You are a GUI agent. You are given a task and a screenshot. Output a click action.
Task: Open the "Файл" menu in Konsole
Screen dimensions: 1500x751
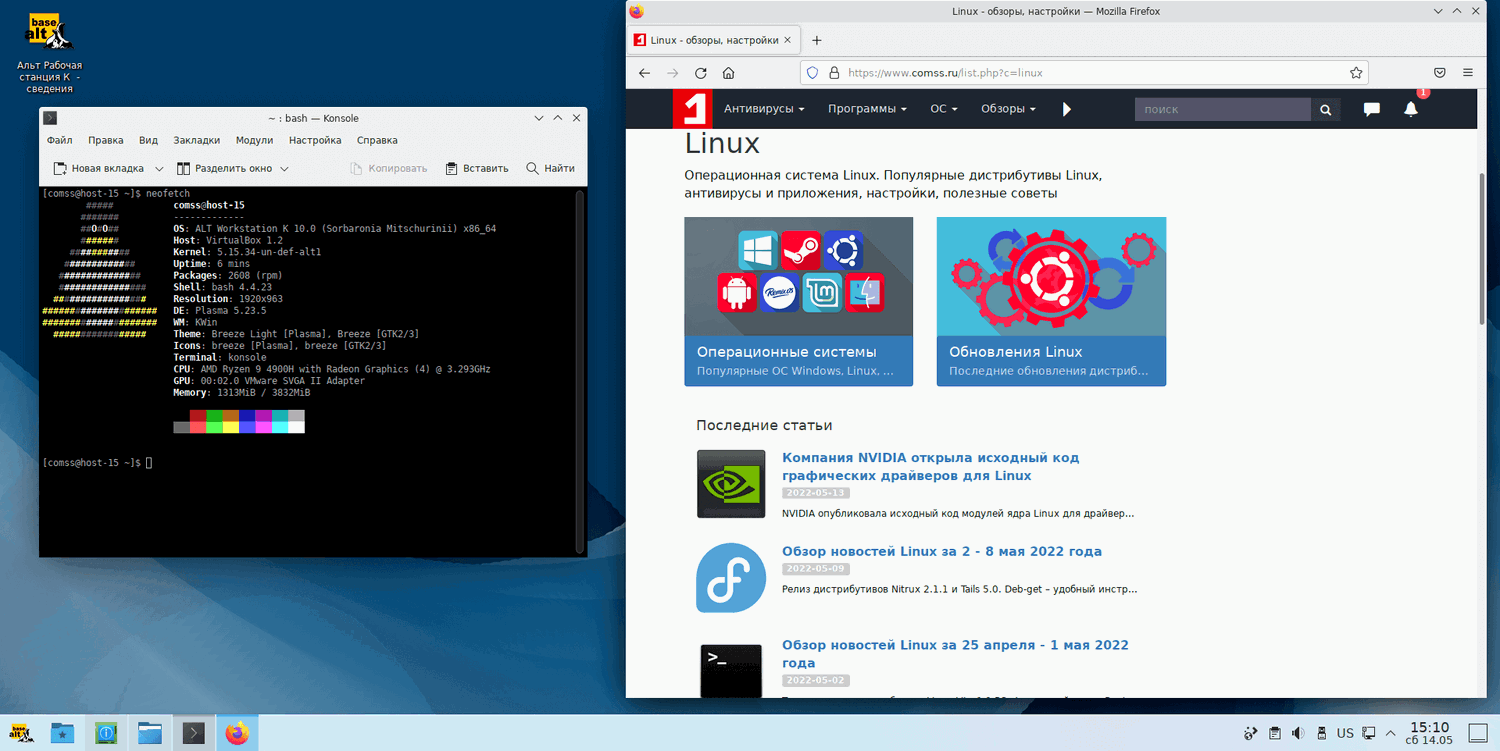tap(59, 140)
